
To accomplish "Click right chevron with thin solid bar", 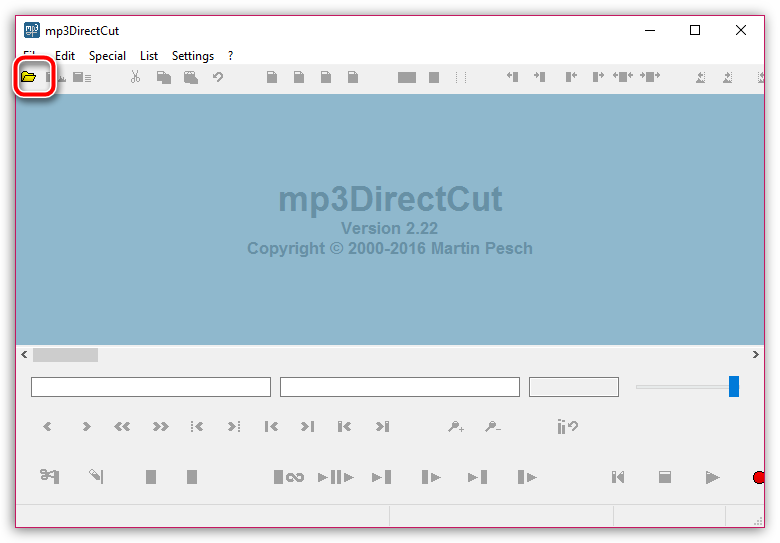I will (307, 426).
